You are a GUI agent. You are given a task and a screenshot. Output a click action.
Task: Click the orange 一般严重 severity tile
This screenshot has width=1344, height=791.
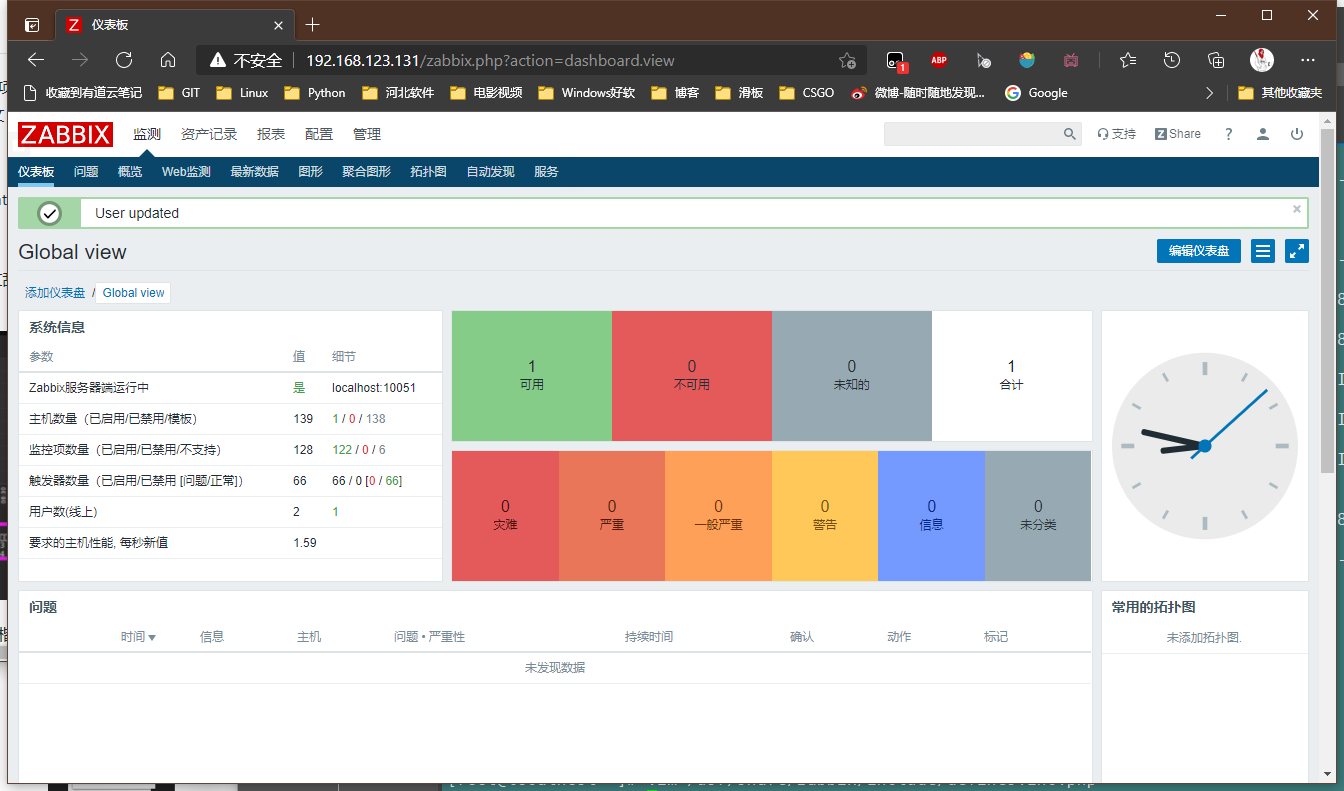718,516
